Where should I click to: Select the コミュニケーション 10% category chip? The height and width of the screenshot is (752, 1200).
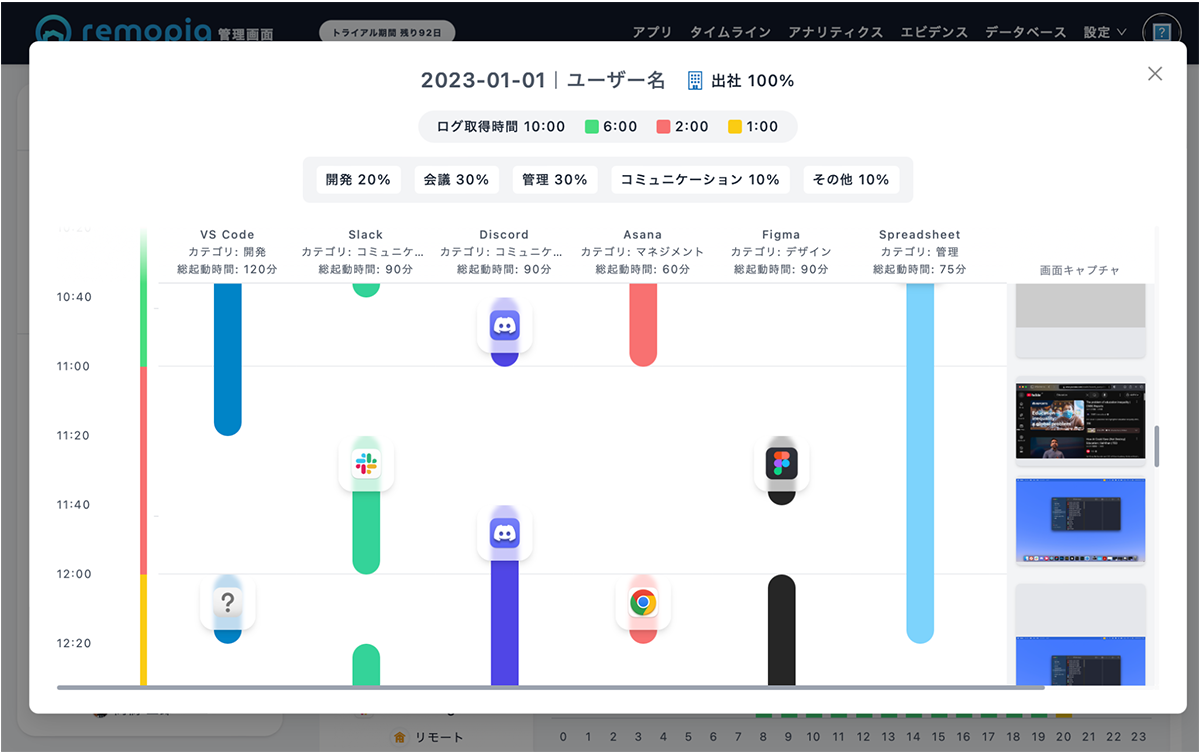coord(700,180)
